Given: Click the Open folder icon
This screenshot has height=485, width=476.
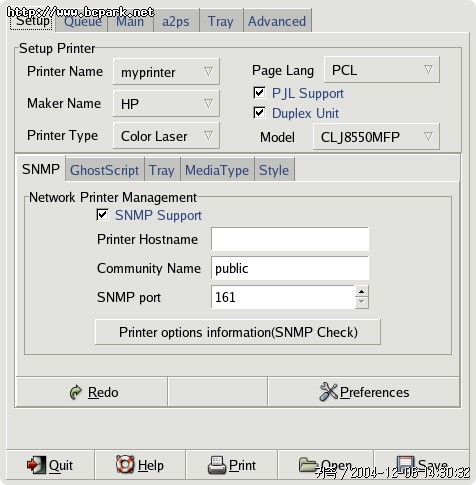Looking at the screenshot, I should 308,465.
